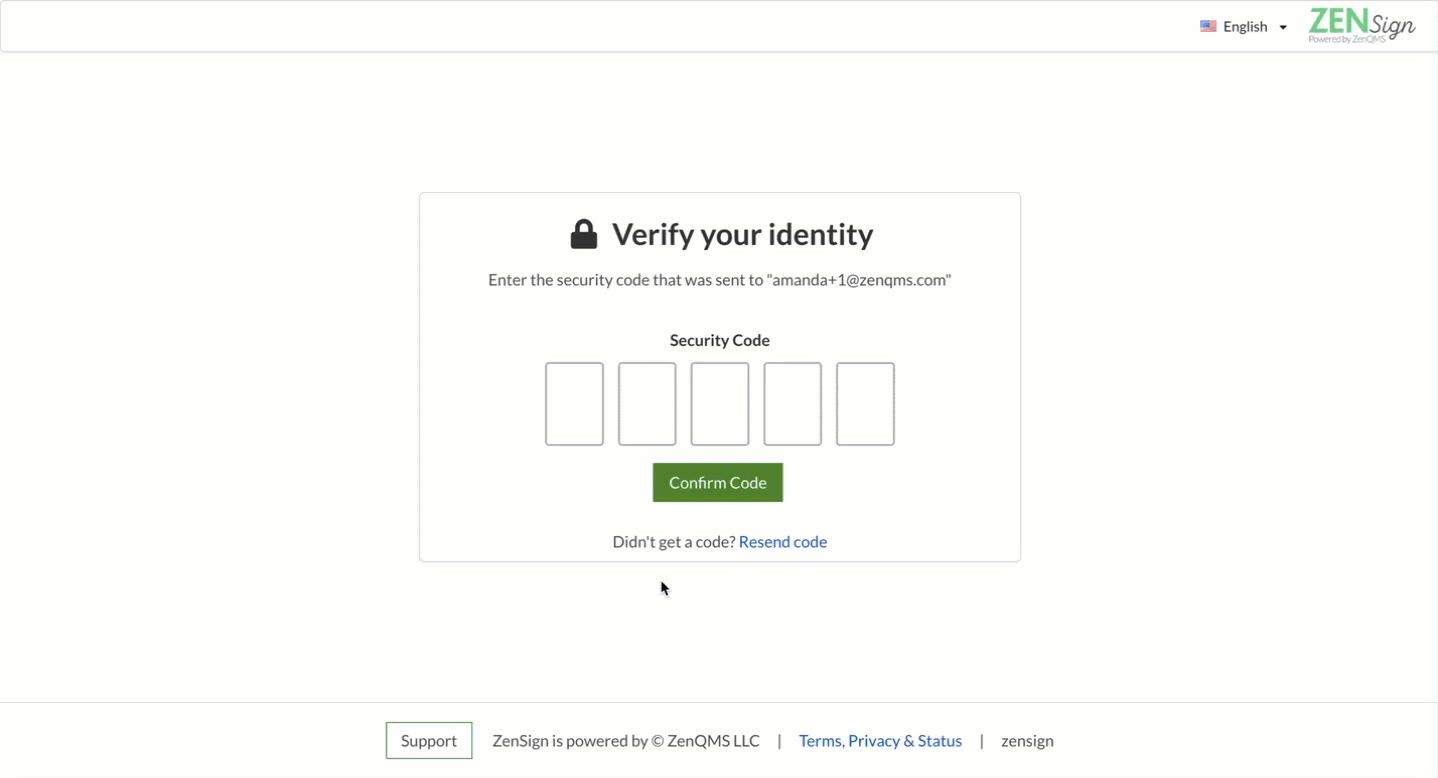
Task: Select the second security code box
Action: (647, 404)
